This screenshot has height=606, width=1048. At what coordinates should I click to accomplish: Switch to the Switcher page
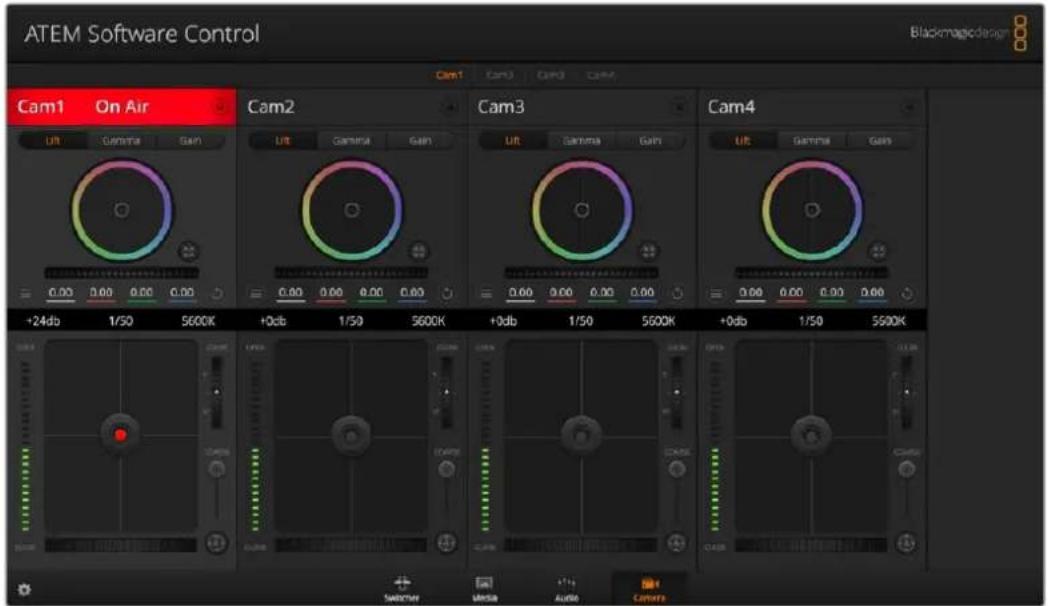(x=402, y=589)
